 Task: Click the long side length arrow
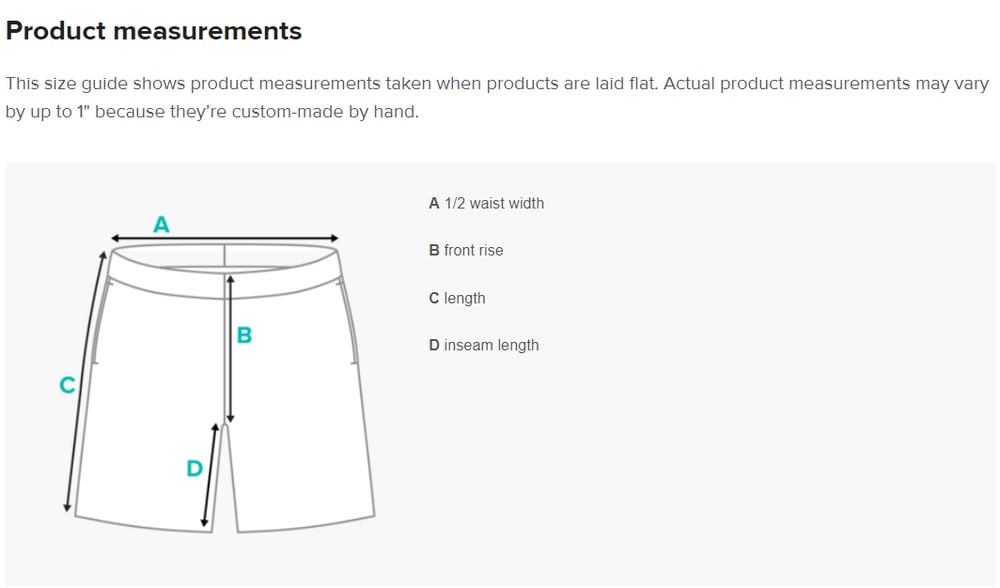tap(84, 380)
